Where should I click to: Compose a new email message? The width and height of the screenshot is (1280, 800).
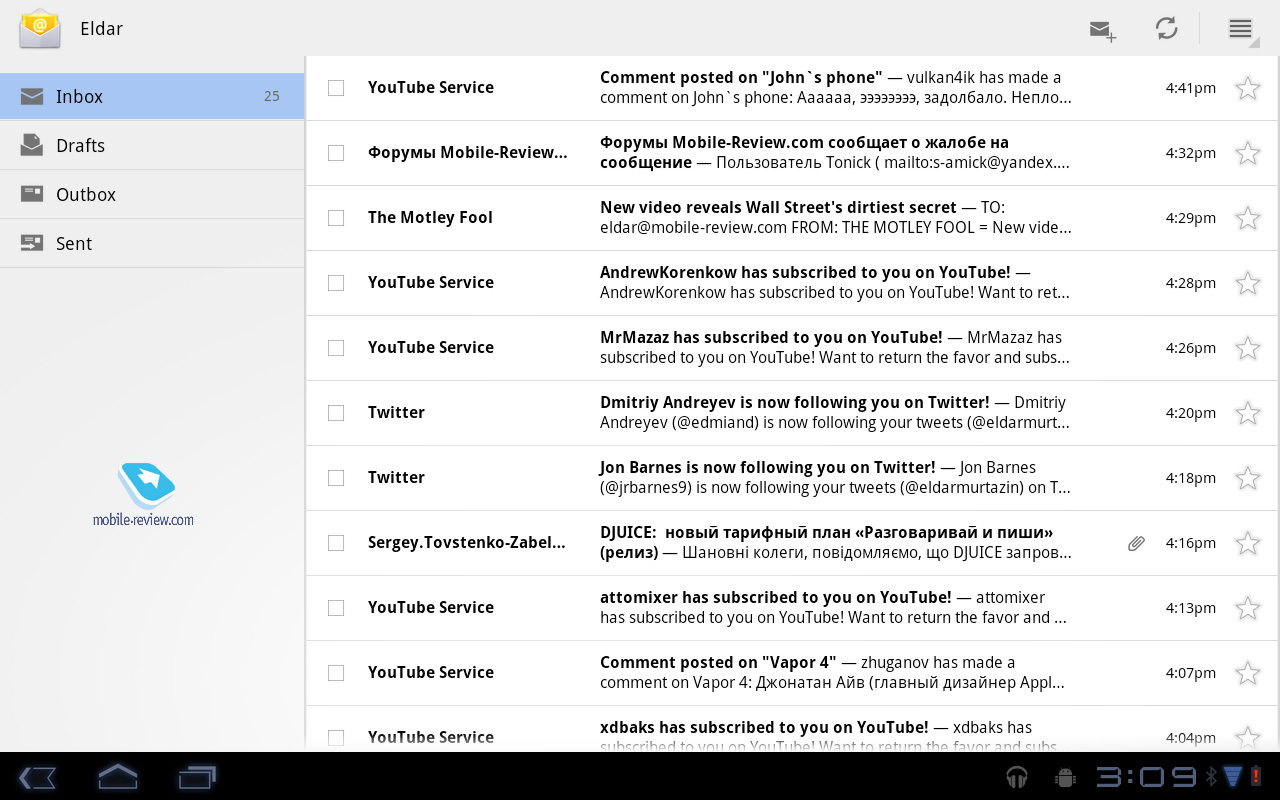1103,30
